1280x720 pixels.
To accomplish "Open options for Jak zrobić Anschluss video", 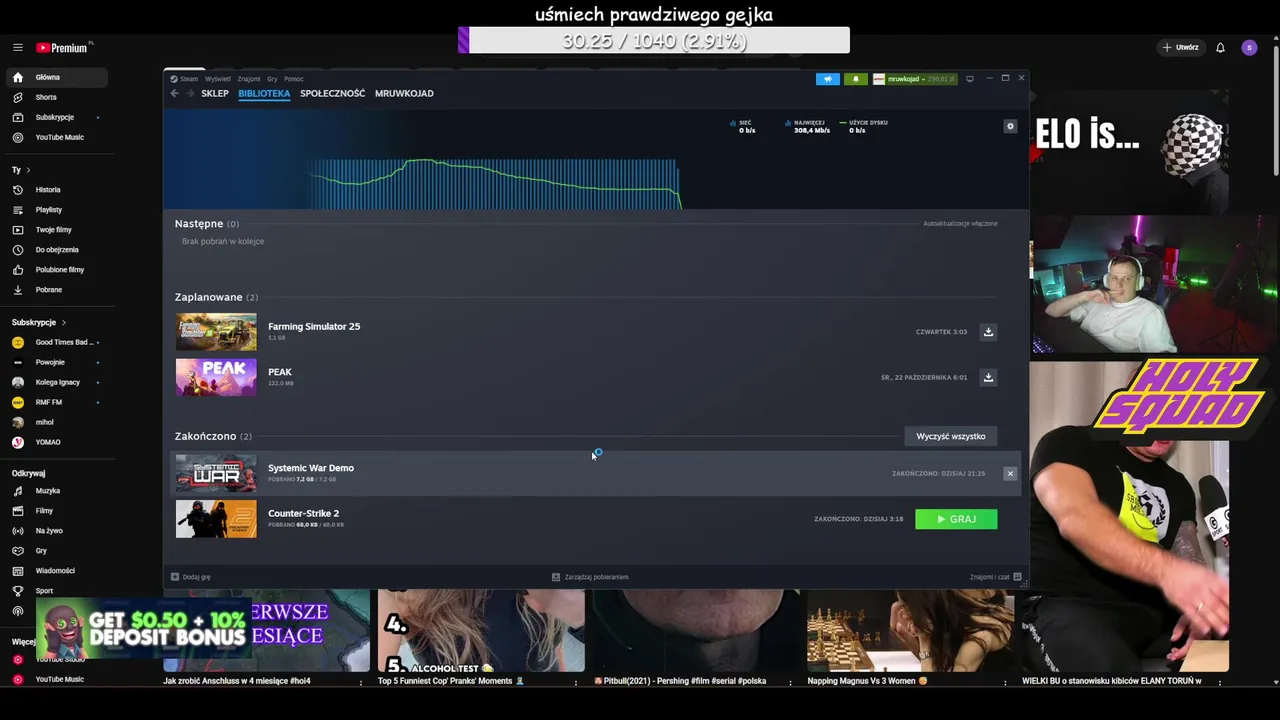I will pyautogui.click(x=361, y=682).
